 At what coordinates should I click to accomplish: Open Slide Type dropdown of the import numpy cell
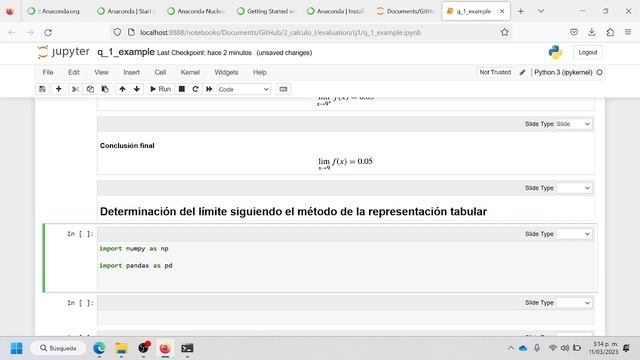pyautogui.click(x=573, y=234)
